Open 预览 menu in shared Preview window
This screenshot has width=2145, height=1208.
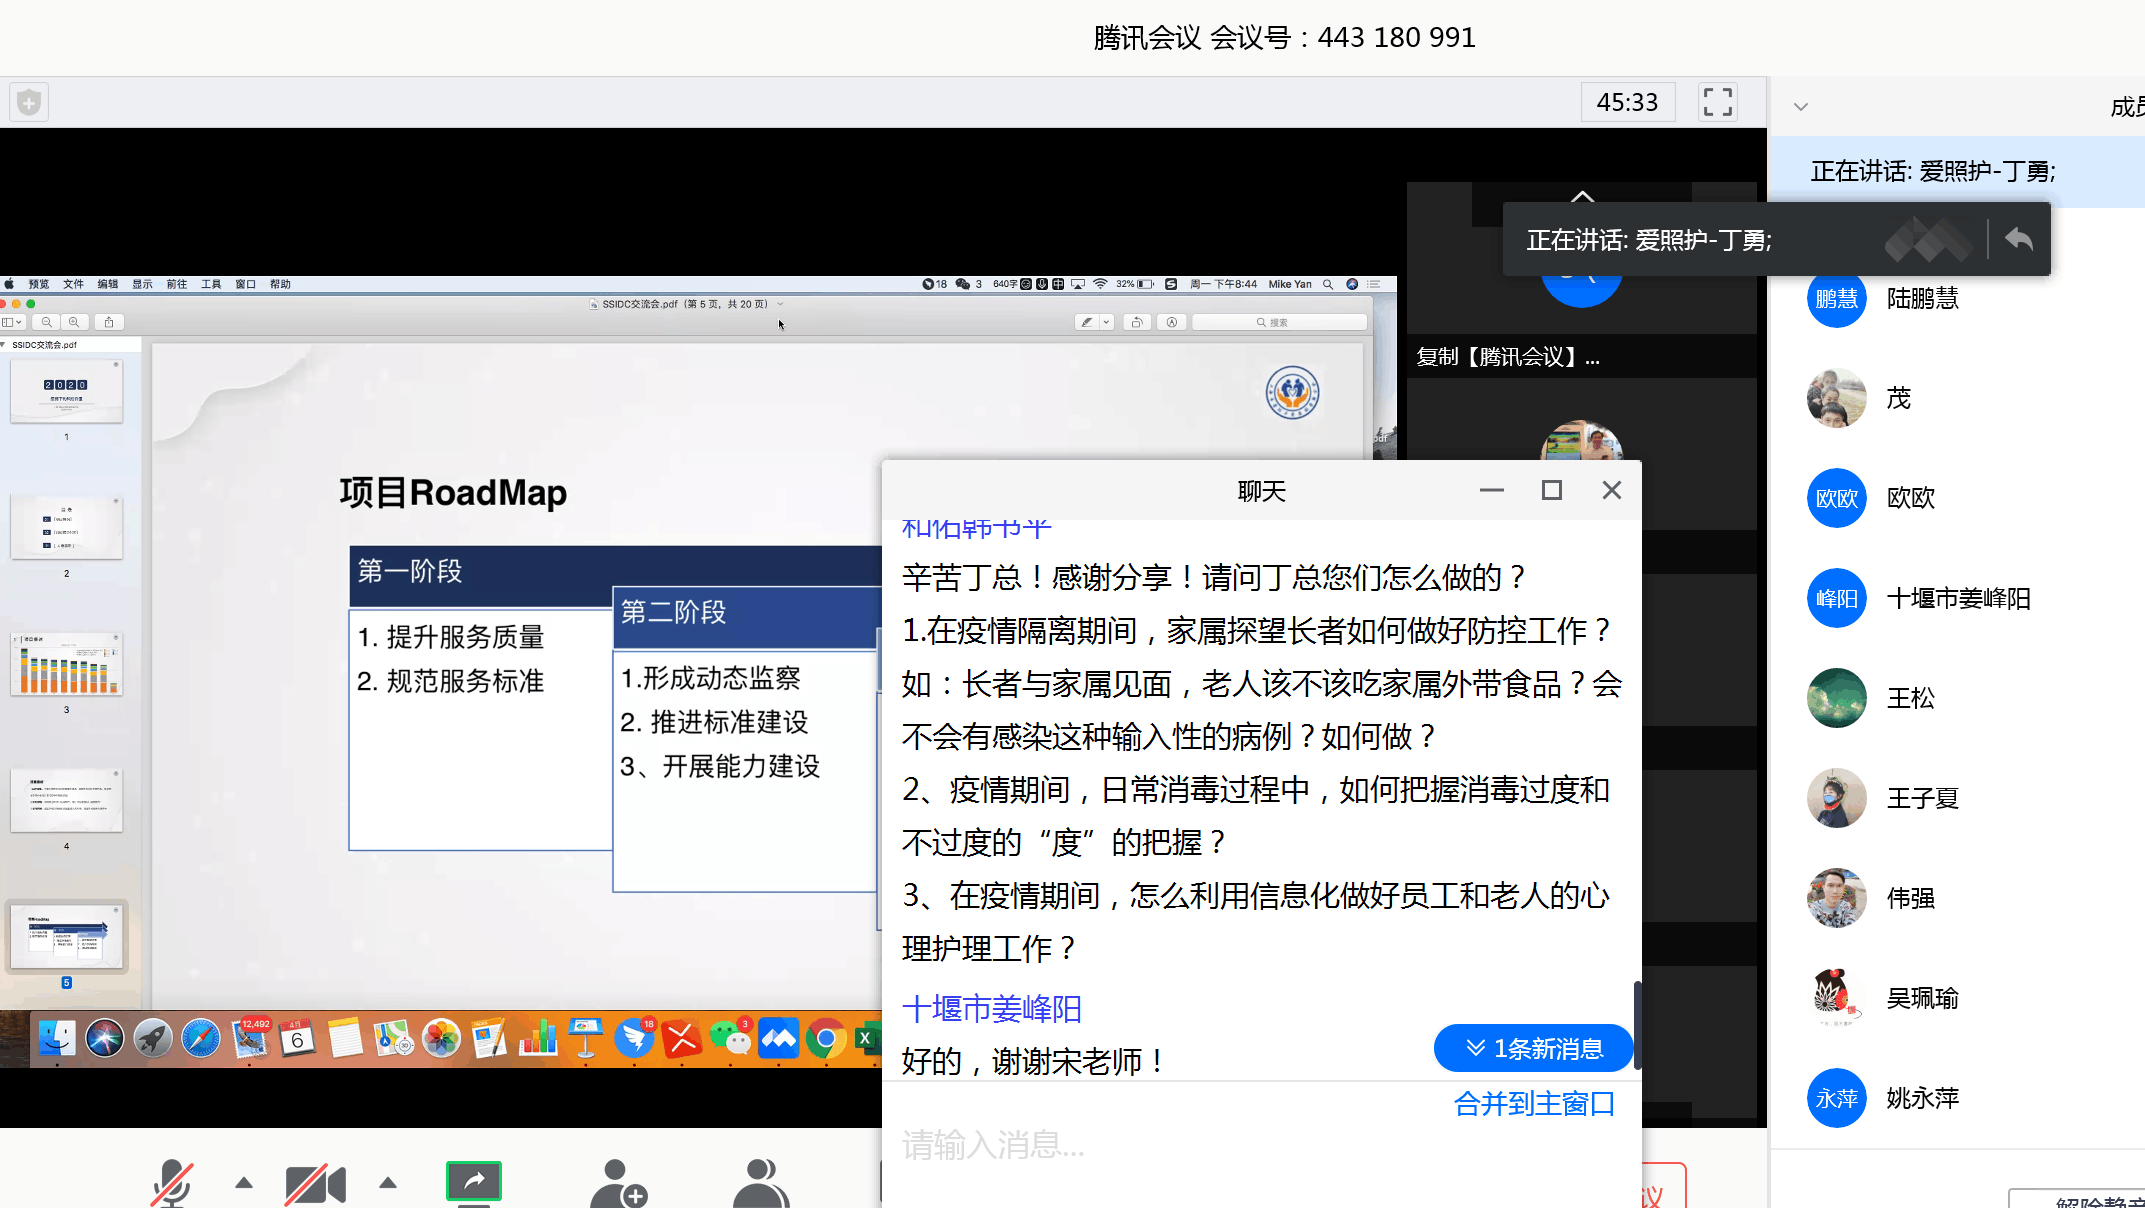39,284
